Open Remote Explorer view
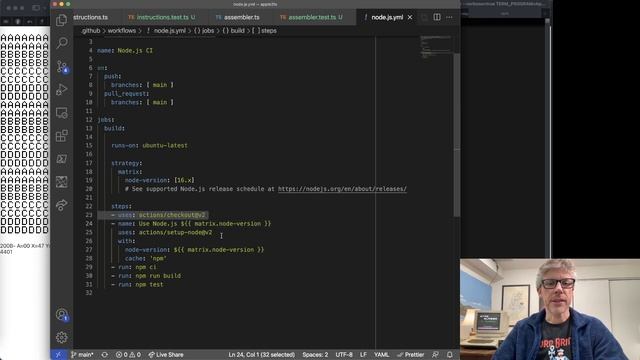 click(62, 113)
